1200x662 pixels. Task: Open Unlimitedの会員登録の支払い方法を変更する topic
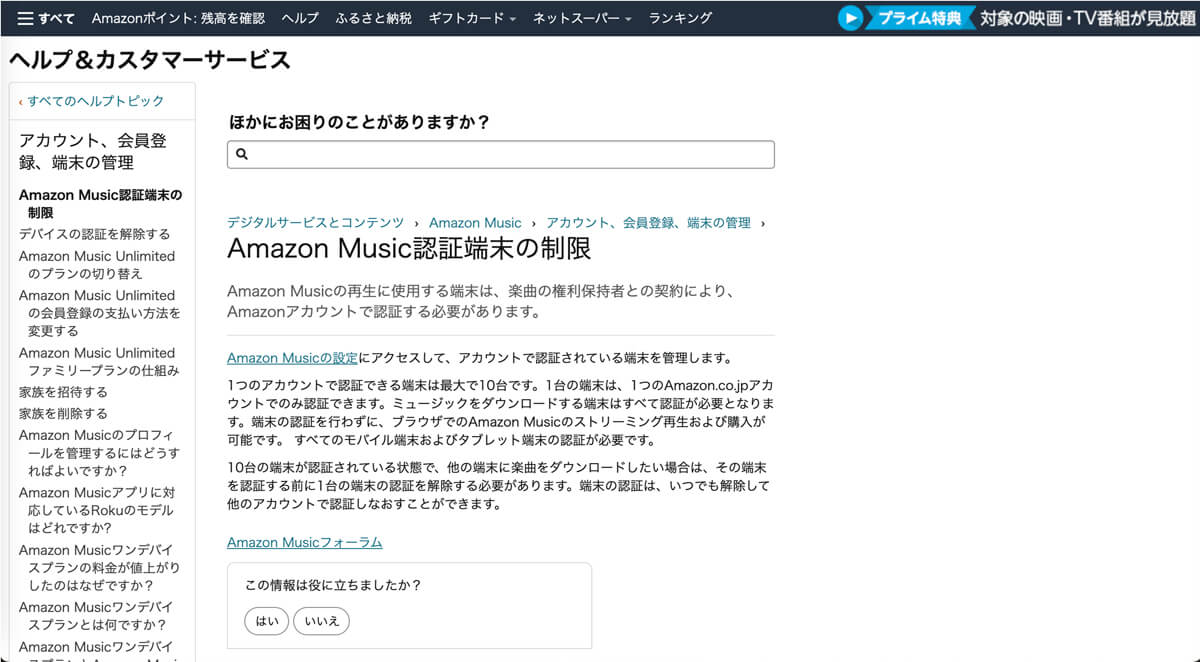99,313
